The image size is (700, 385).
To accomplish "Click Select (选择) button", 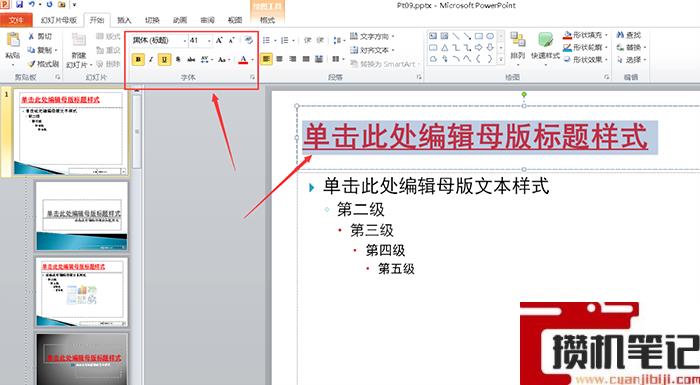I will (x=631, y=59).
